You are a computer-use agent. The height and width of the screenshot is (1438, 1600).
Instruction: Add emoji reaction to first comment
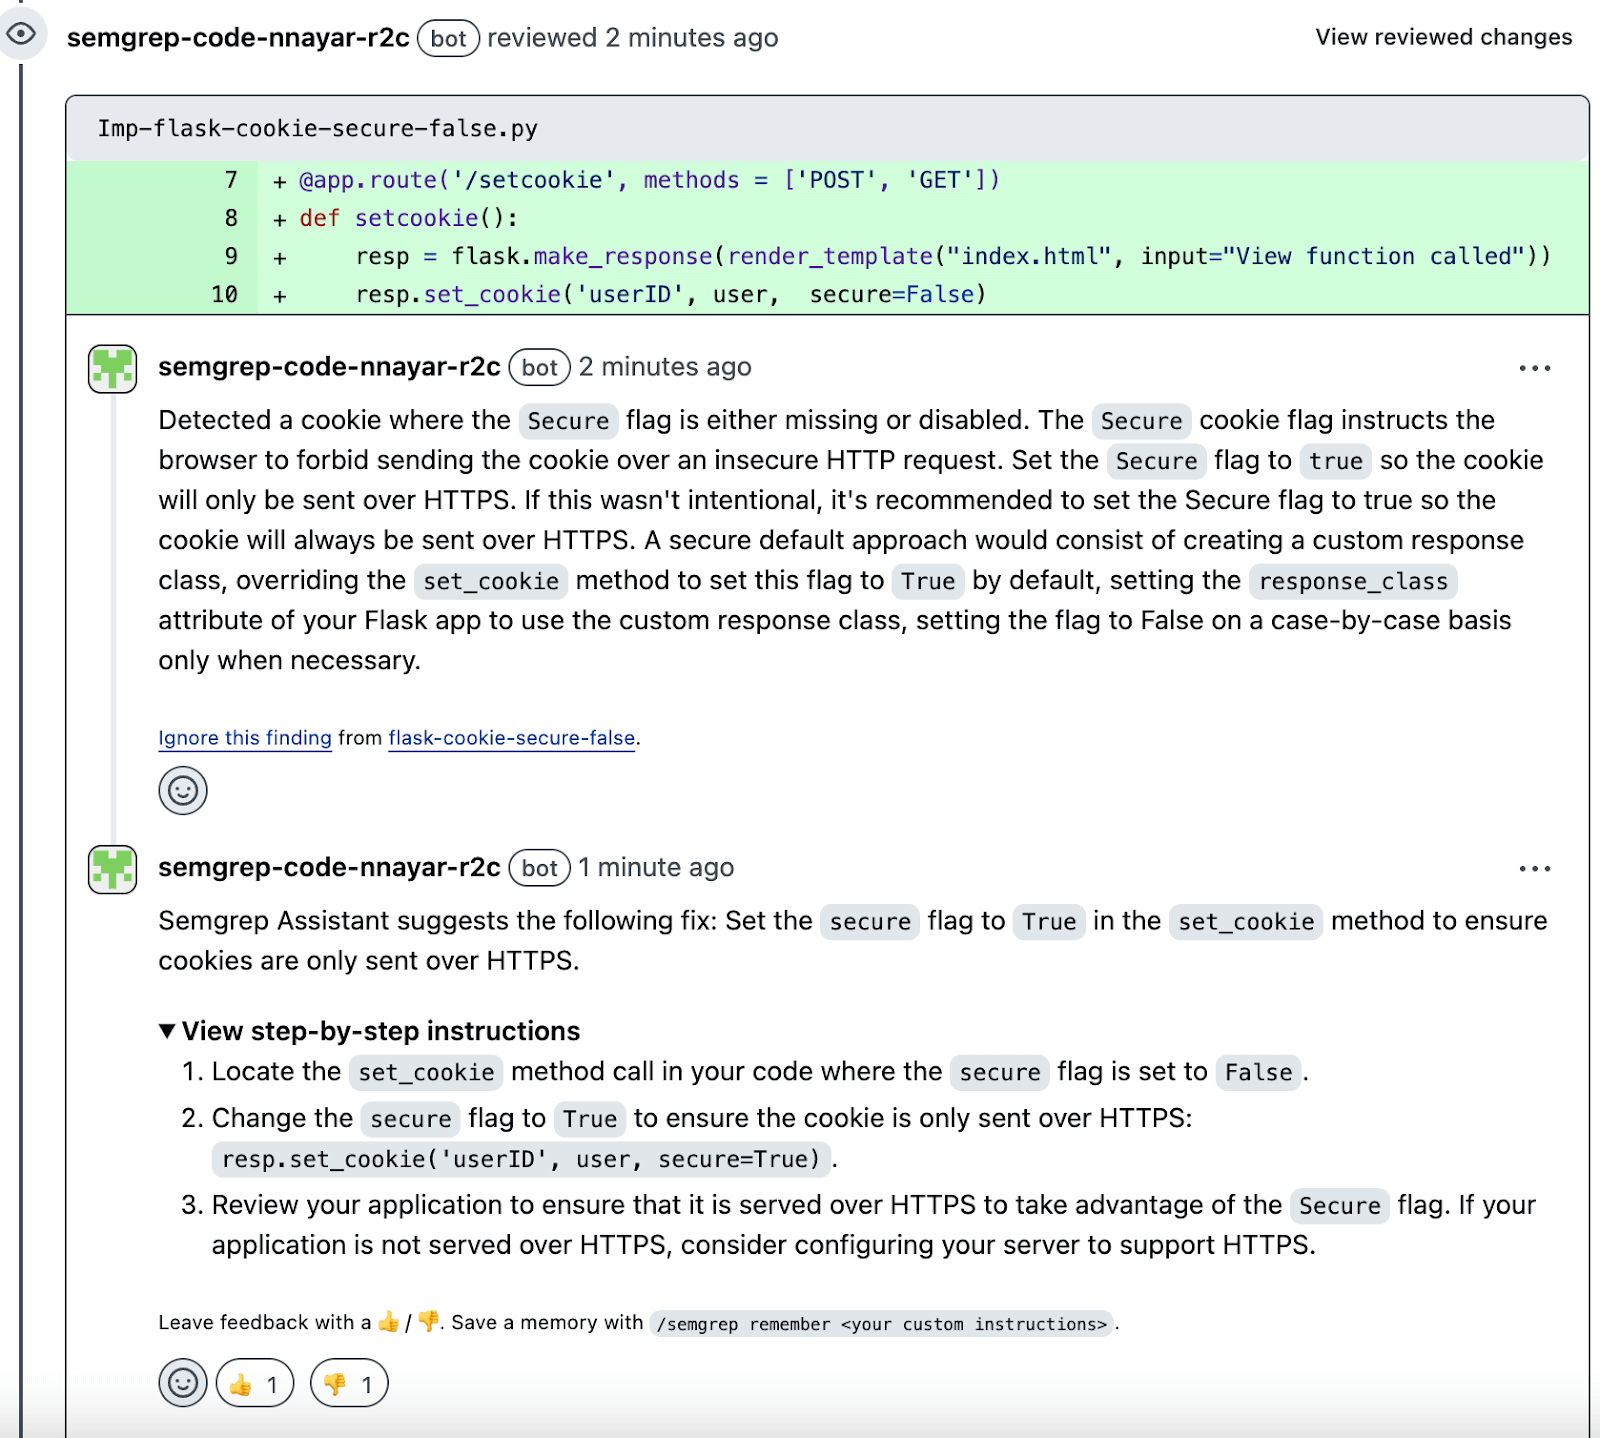[x=183, y=791]
